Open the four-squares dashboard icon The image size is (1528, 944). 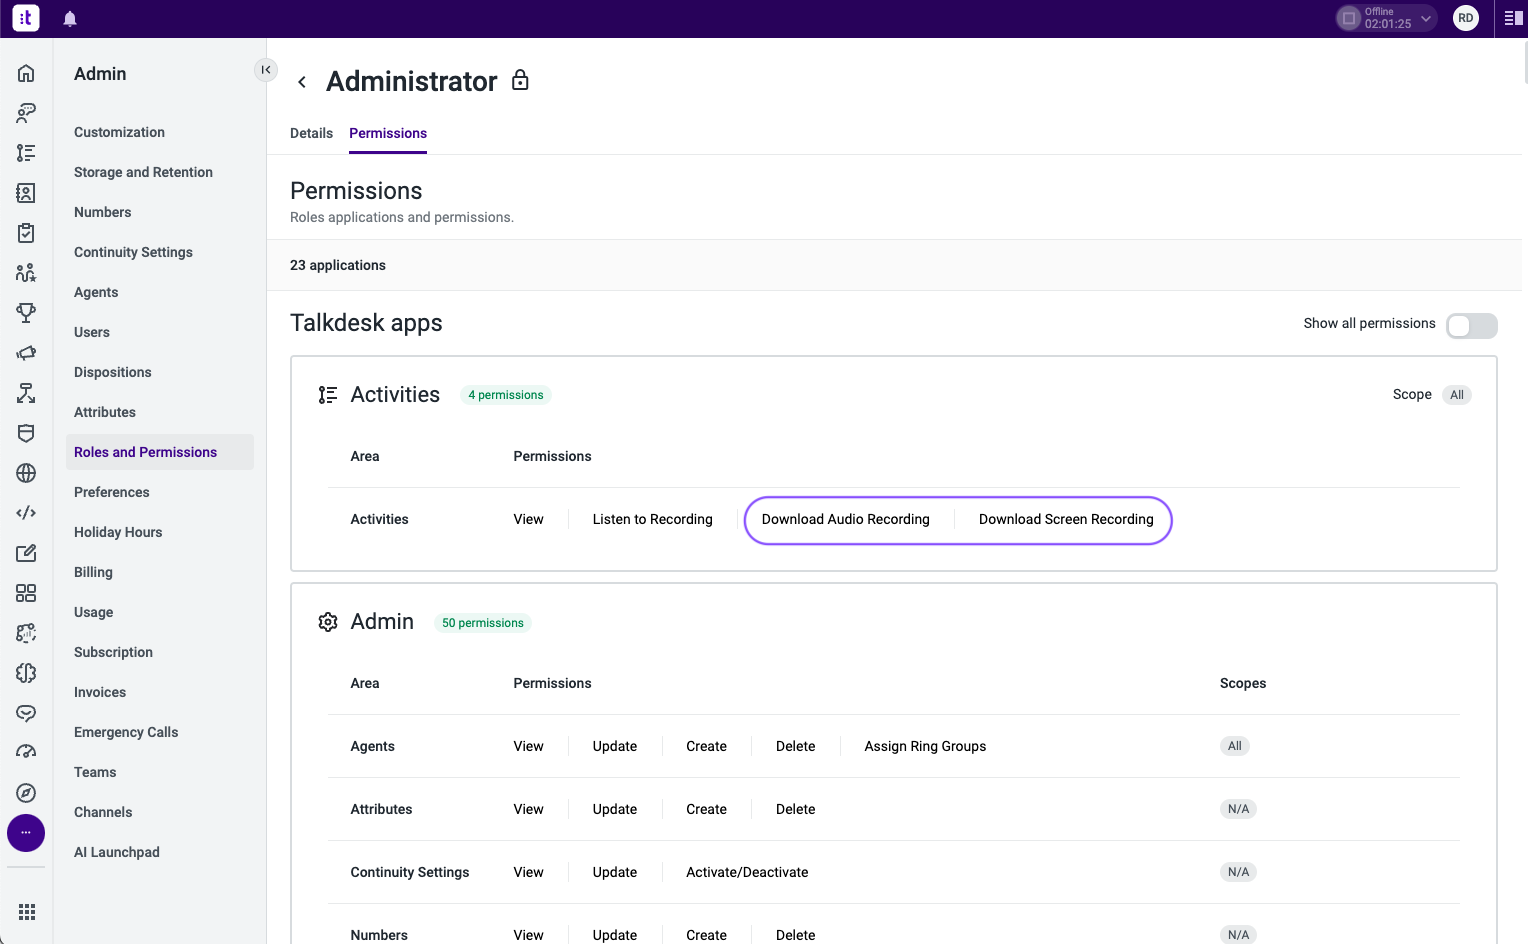click(26, 593)
